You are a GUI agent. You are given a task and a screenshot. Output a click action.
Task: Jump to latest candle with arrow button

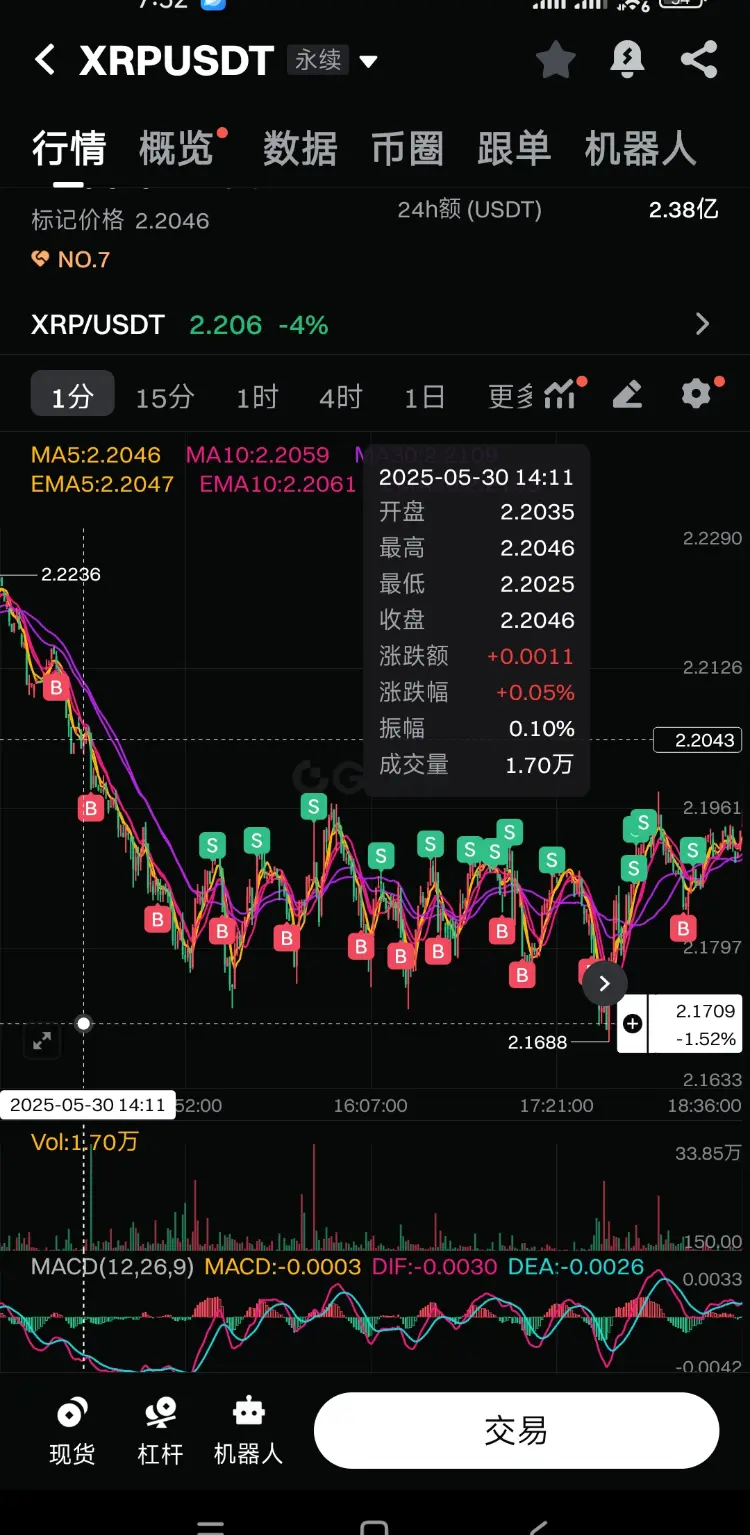point(604,983)
